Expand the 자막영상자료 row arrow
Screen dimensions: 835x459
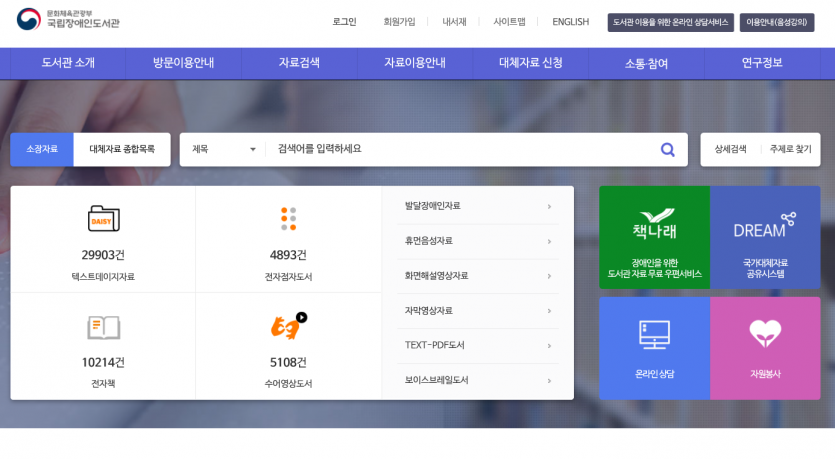click(549, 311)
